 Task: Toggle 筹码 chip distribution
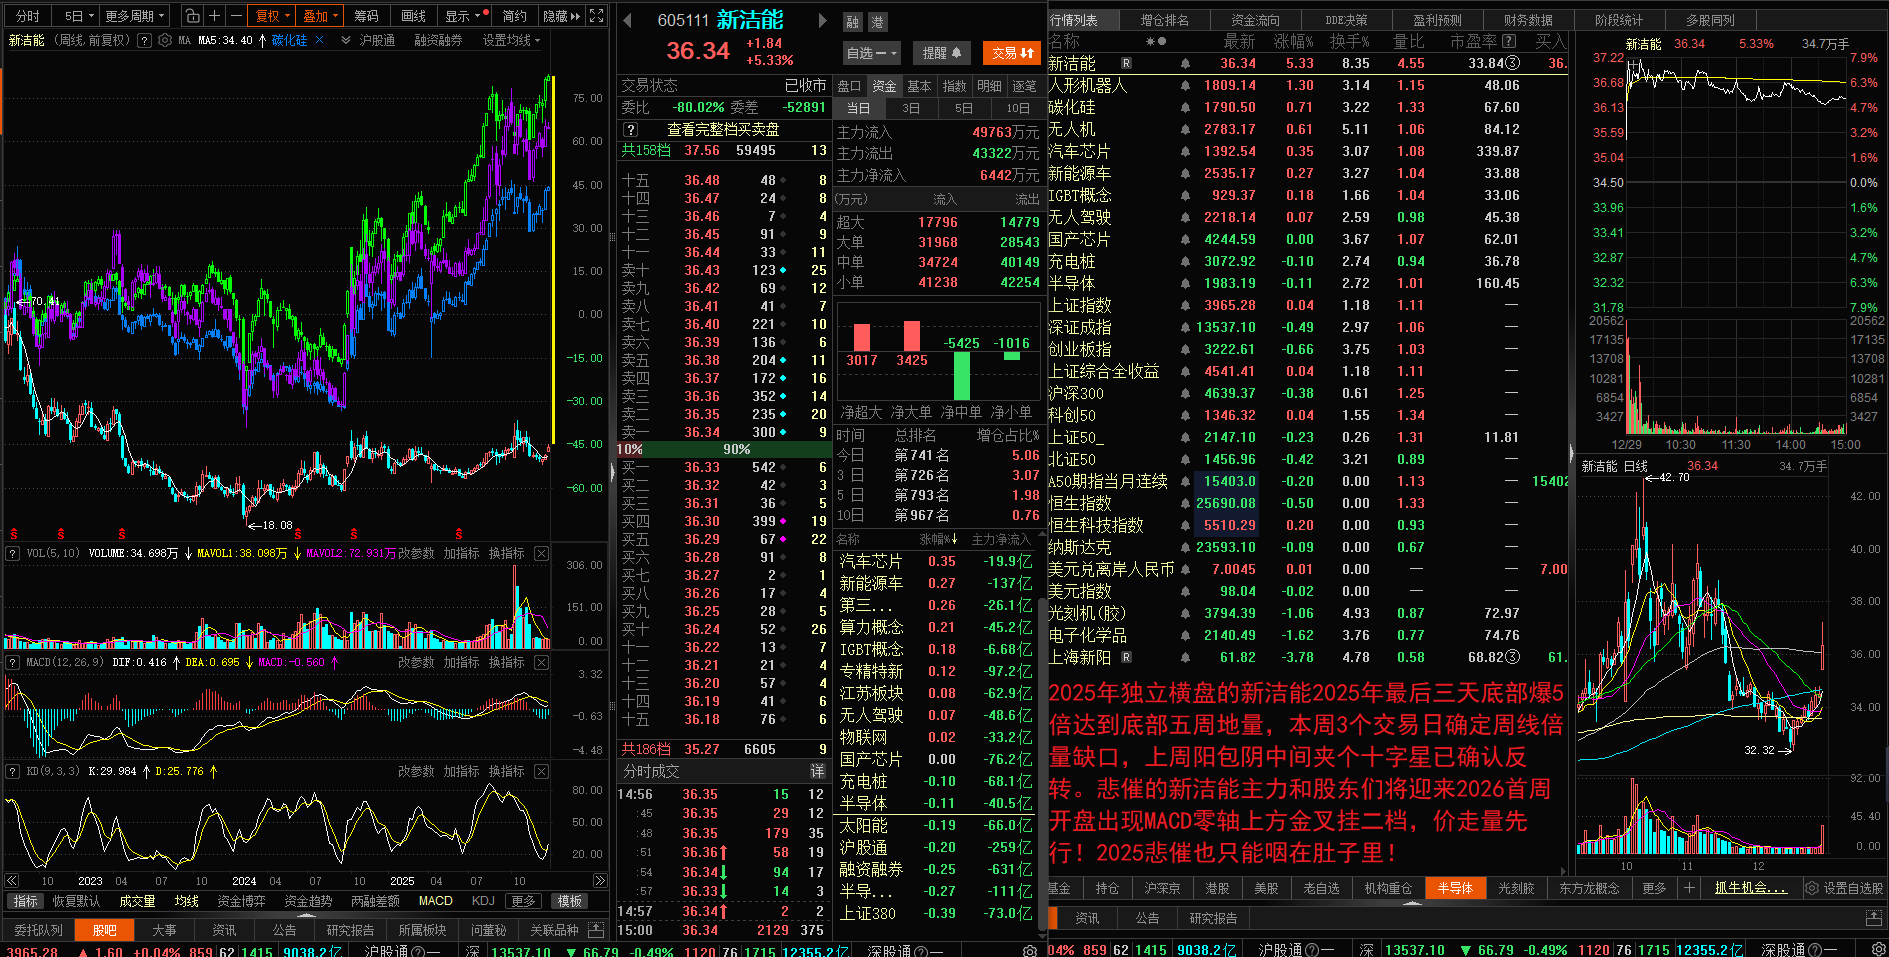366,16
